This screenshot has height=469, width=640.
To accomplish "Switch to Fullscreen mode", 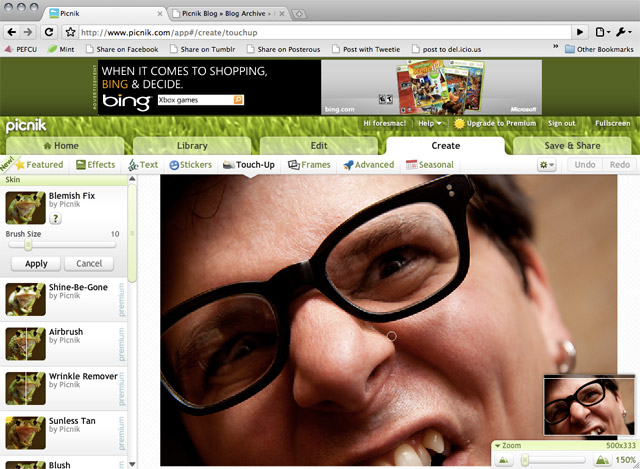I will (612, 123).
